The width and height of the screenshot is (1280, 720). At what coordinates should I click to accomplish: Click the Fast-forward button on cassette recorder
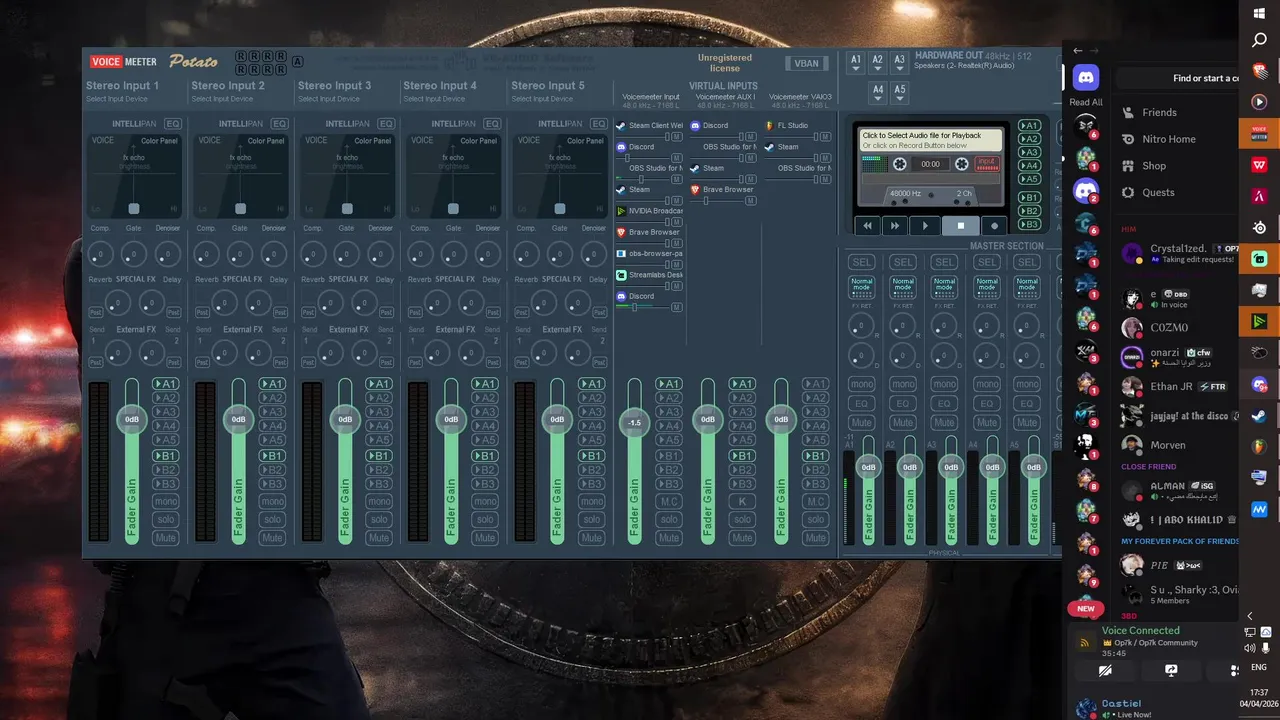[x=895, y=226]
